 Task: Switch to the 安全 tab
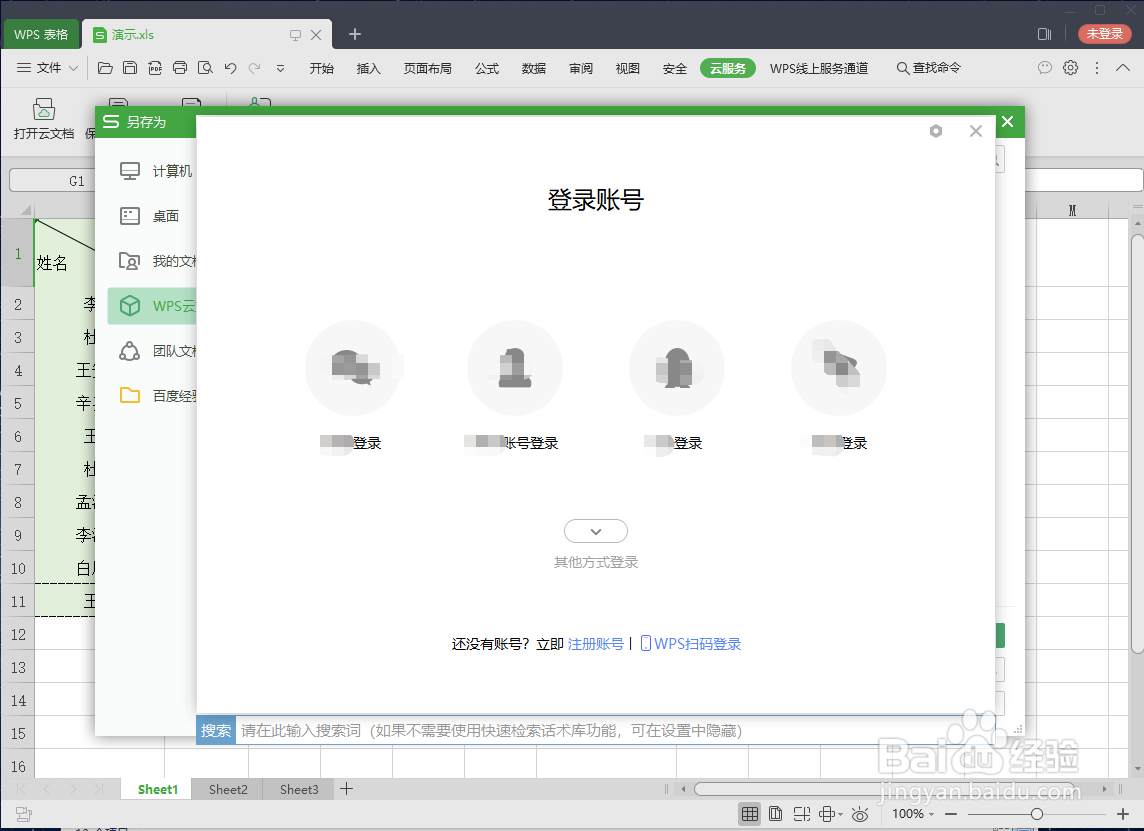click(x=675, y=68)
